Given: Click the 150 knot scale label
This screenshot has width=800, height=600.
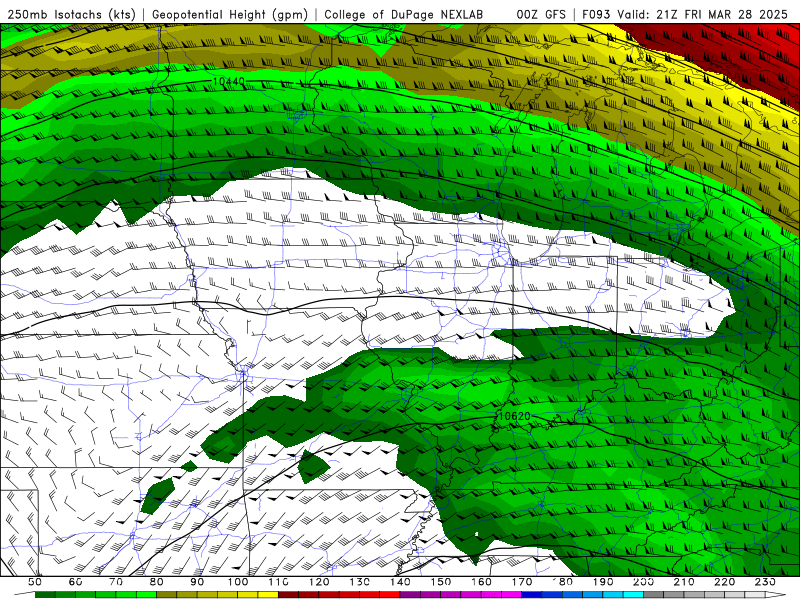Looking at the screenshot, I should [x=440, y=582].
